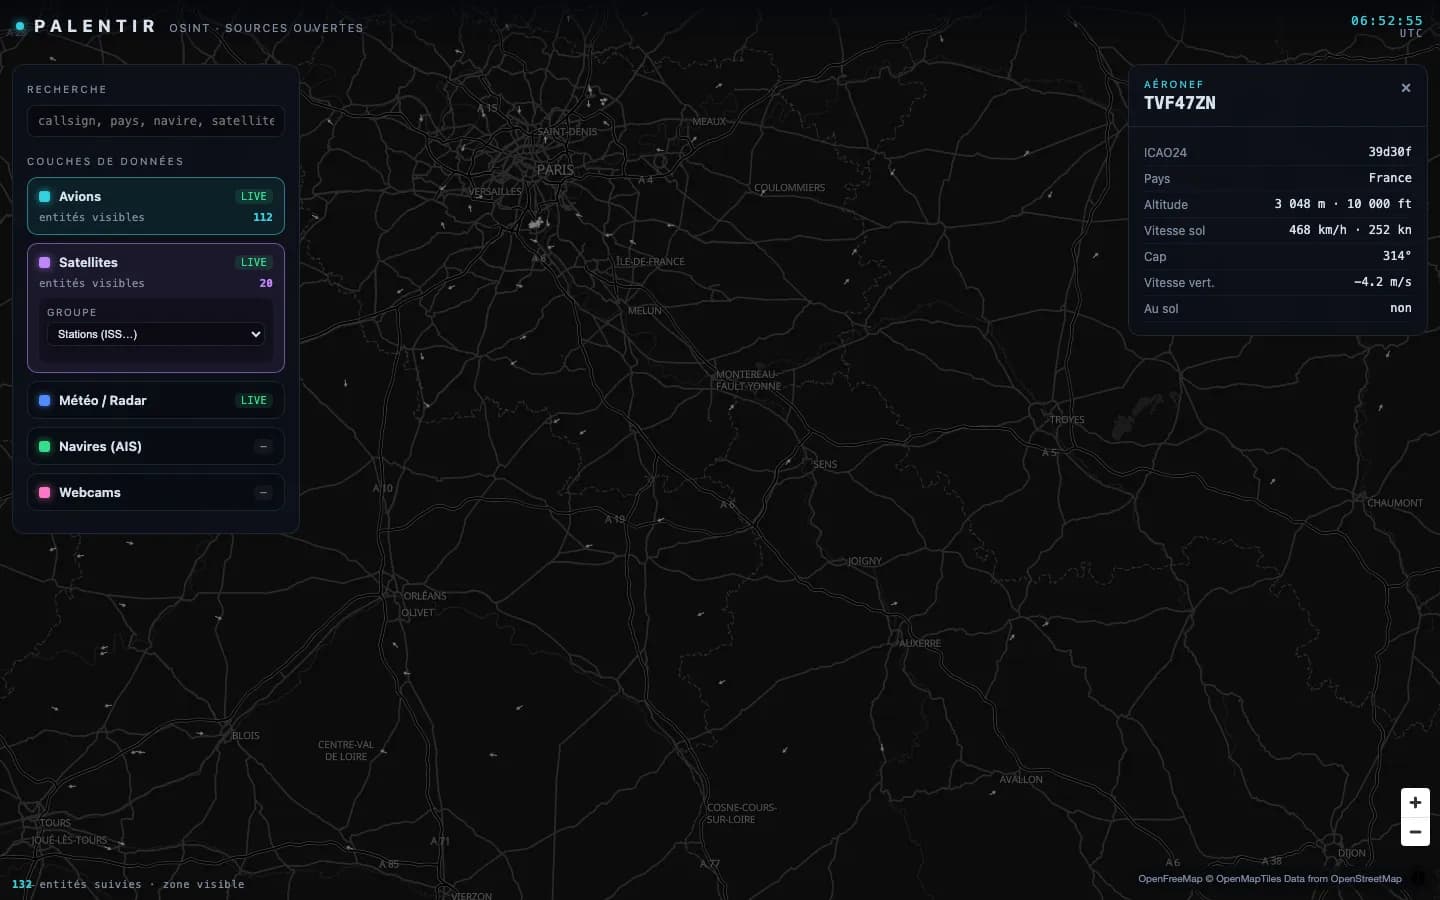Click the BLOIS label on the map
Screen dimensions: 1440x900
click(x=245, y=736)
